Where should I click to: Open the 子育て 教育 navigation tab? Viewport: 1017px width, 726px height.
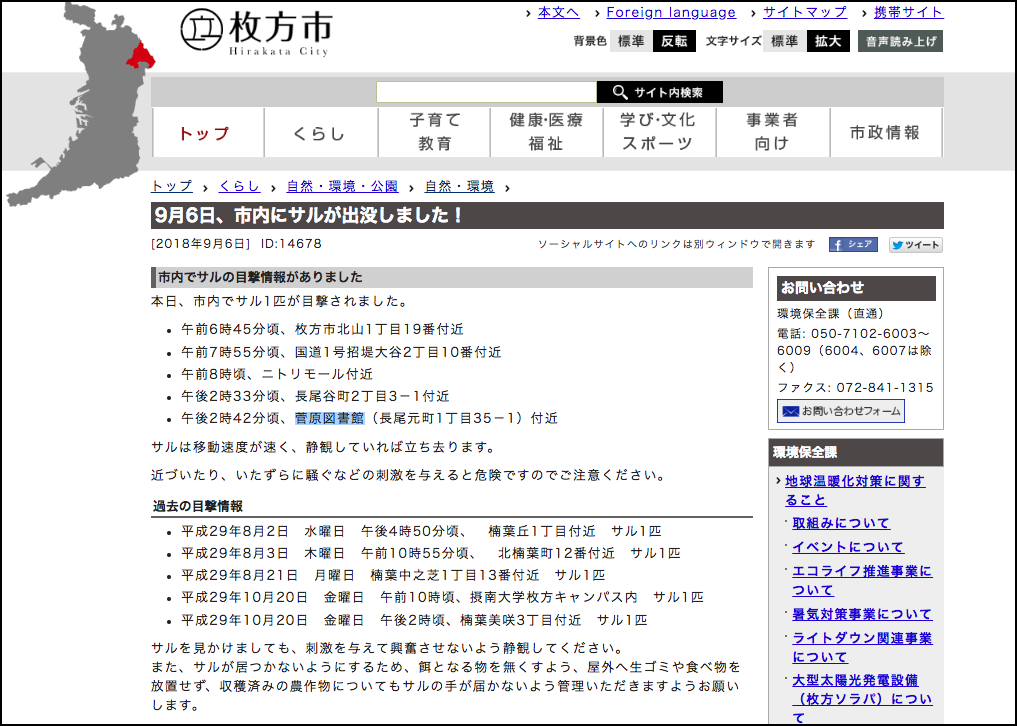[435, 132]
